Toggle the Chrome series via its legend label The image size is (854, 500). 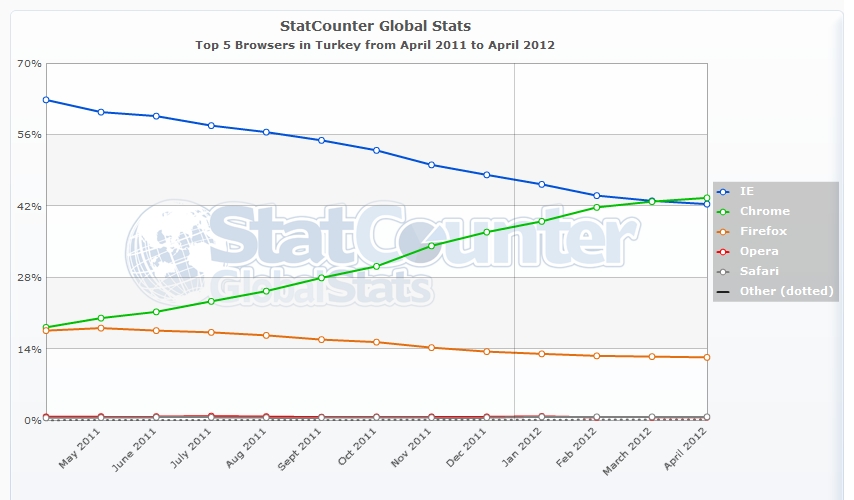(x=764, y=211)
